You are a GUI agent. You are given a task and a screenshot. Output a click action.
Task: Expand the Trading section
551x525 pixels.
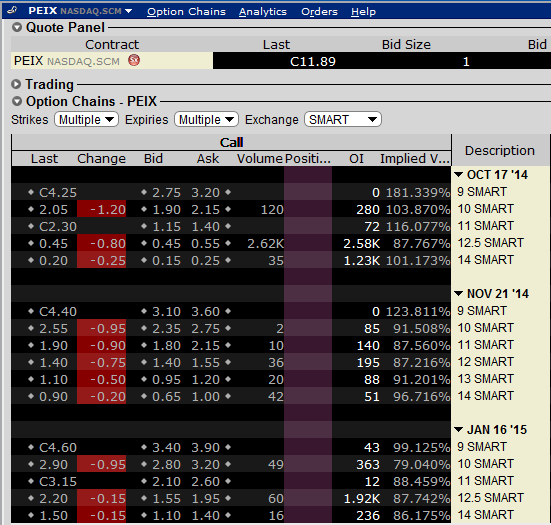16,84
